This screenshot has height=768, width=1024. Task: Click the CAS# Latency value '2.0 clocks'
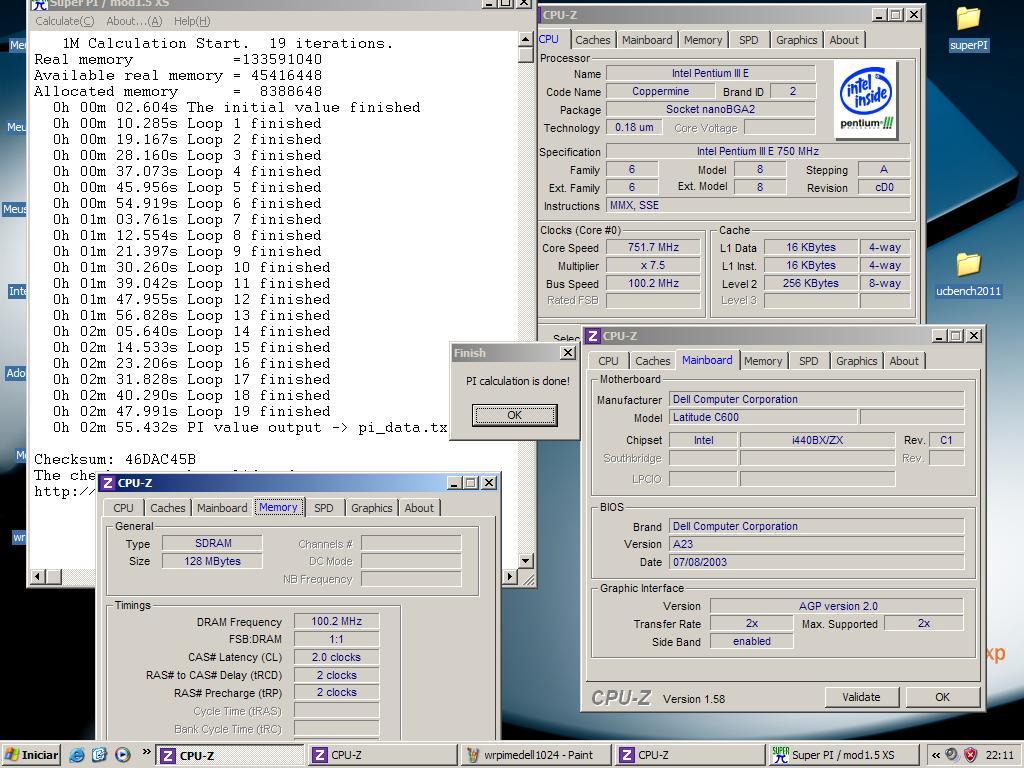(336, 657)
